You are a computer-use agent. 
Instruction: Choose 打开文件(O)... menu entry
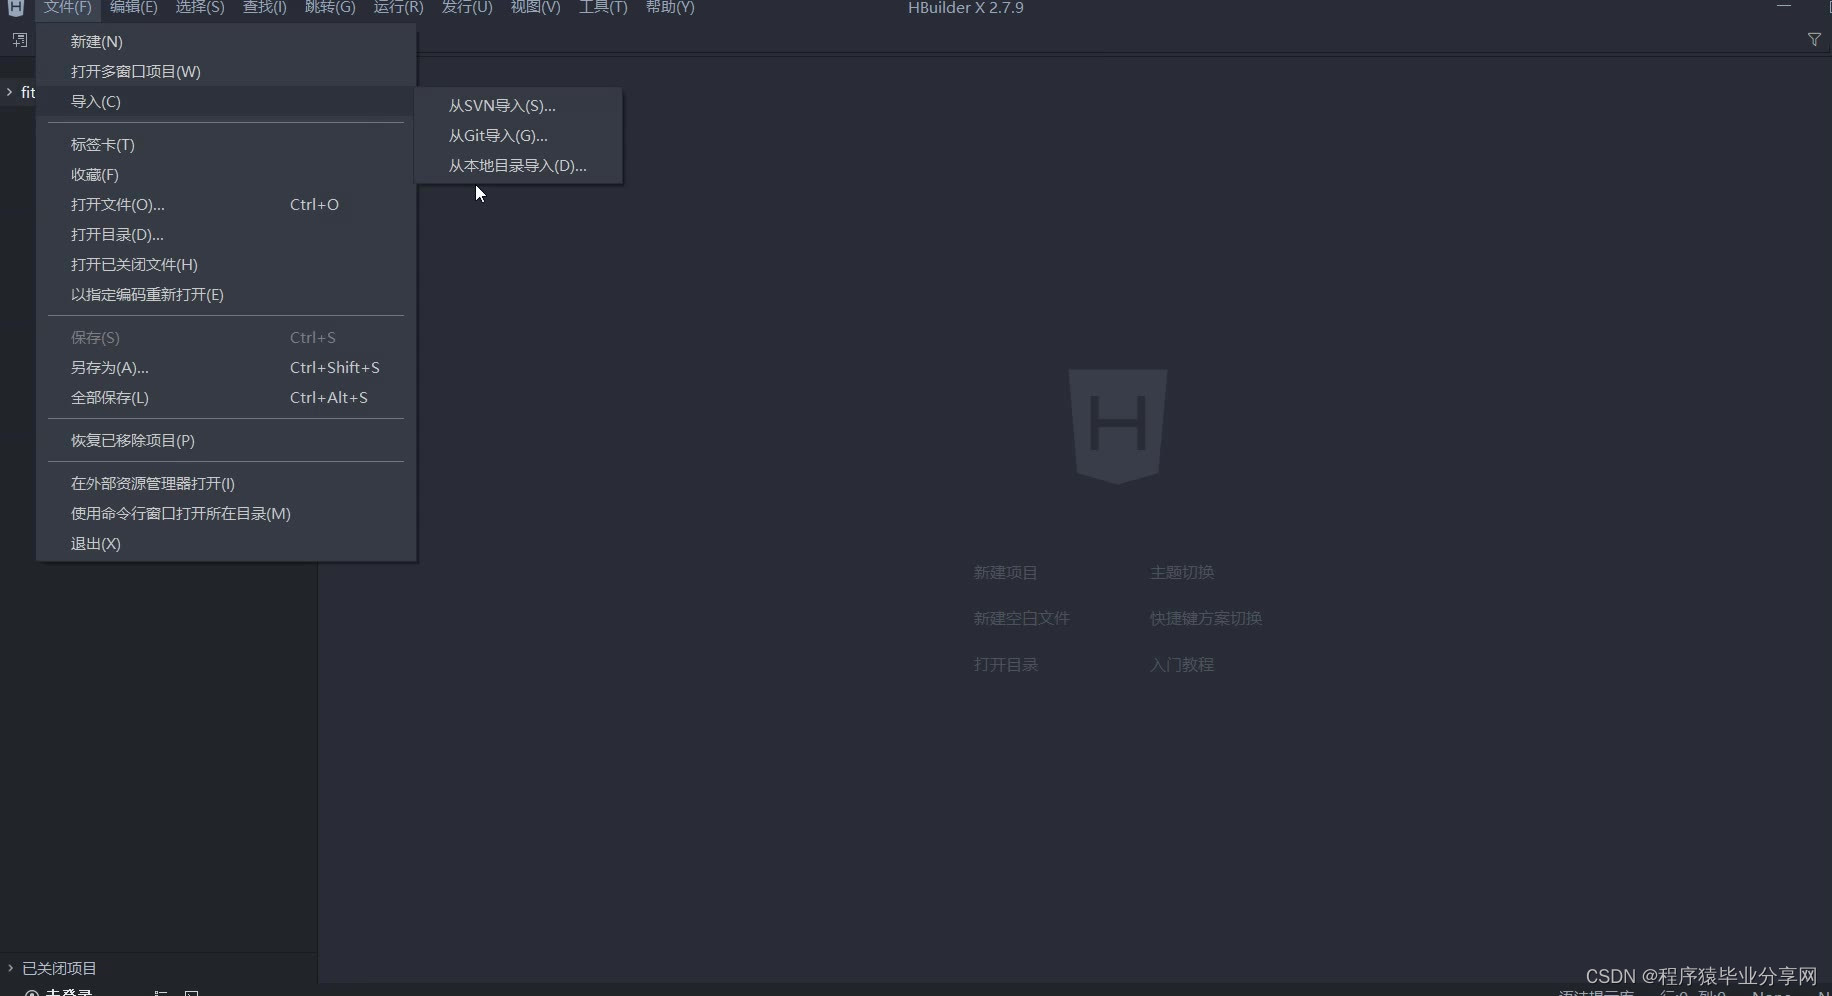226,204
